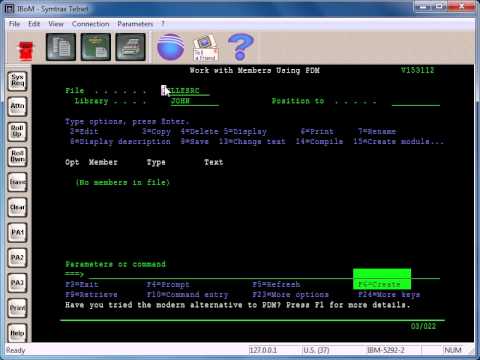Click the 6=Print option text
The width and height of the screenshot is (480, 360).
[317, 132]
